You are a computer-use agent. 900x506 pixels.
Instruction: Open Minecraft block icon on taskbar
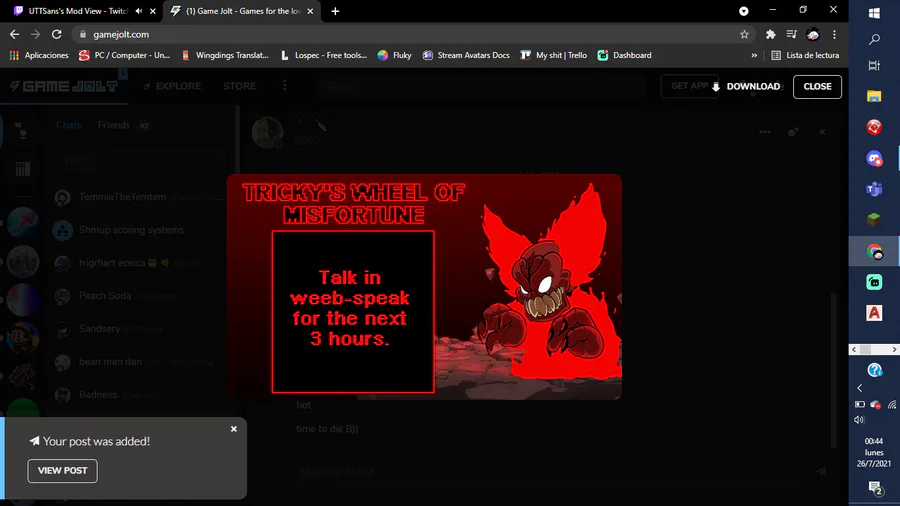874,220
